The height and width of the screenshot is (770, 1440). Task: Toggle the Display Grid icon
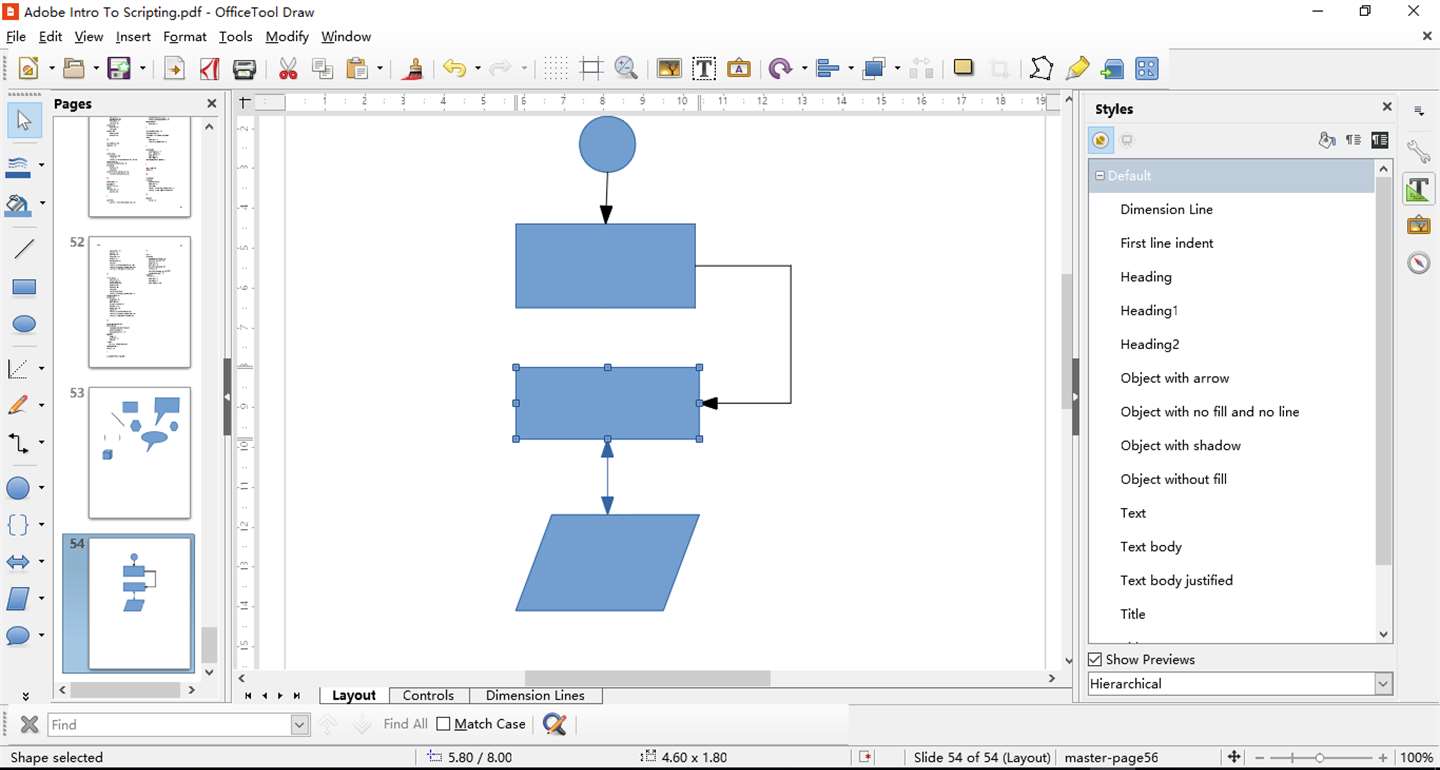(556, 69)
